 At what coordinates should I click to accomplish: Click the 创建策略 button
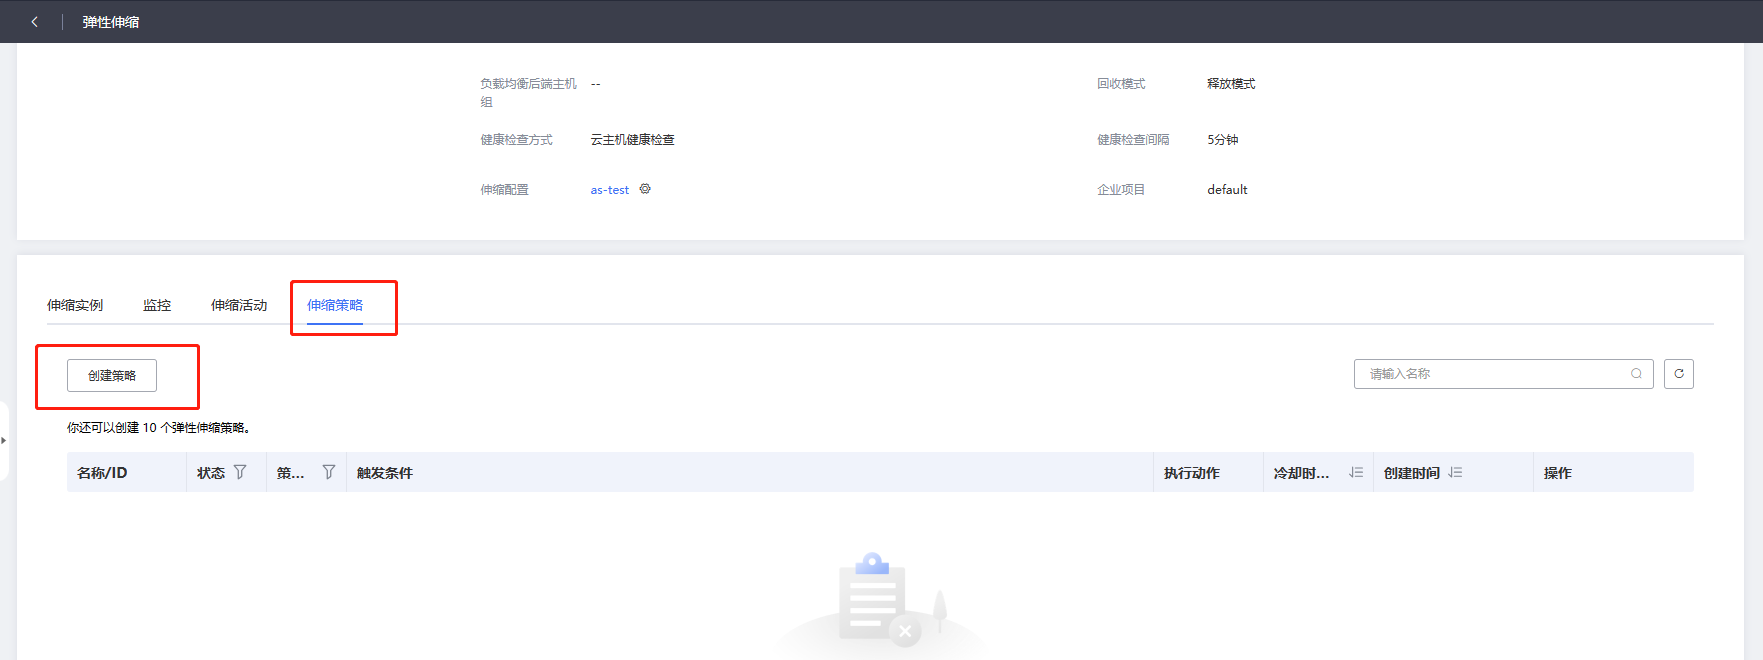[x=112, y=375]
